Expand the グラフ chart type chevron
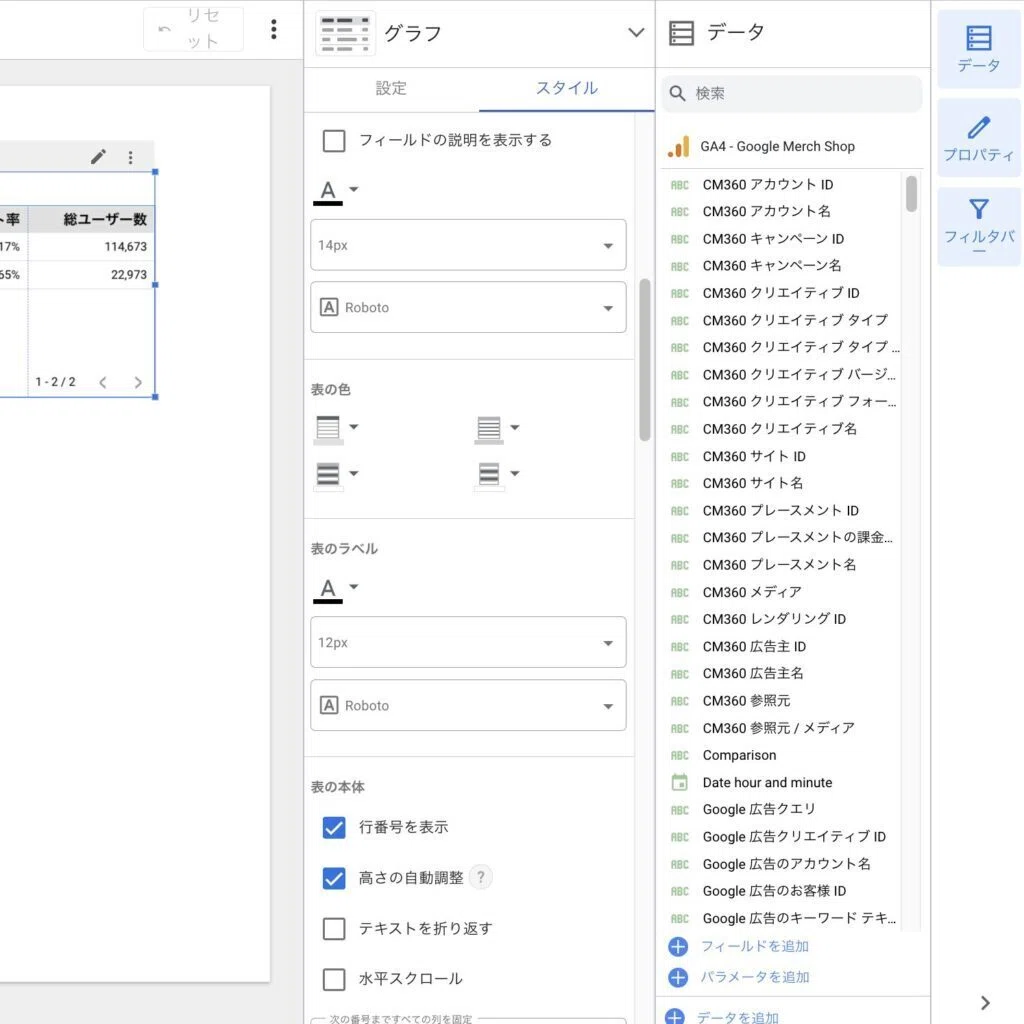 click(x=635, y=33)
